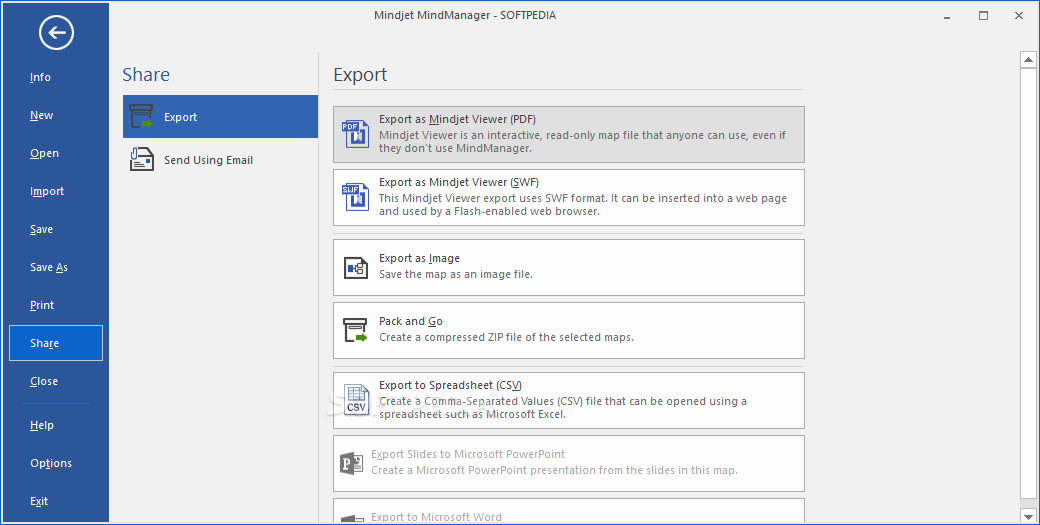Choose Open from the sidebar menu
Image resolution: width=1040 pixels, height=525 pixels.
point(44,153)
